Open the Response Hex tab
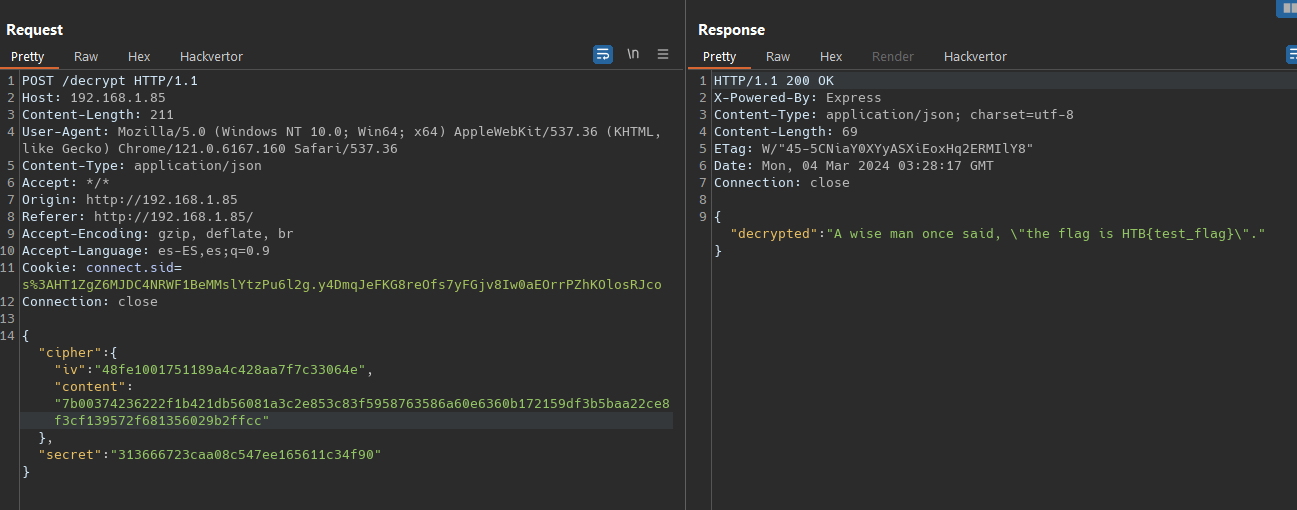Viewport: 1297px width, 510px height. (x=831, y=57)
